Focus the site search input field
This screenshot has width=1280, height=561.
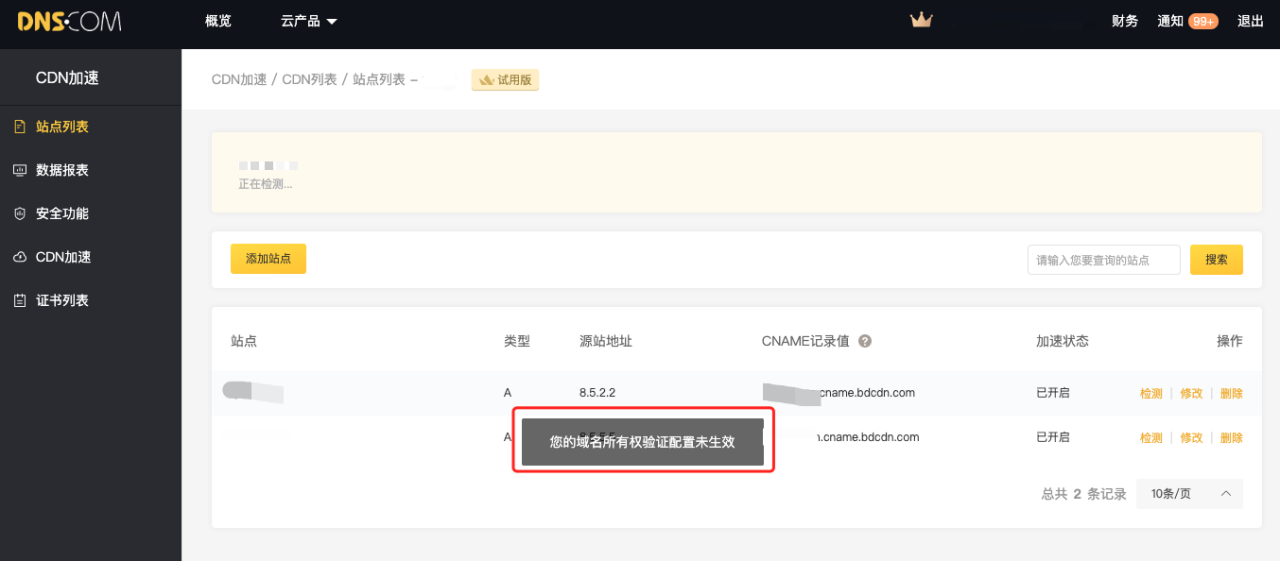(1103, 260)
